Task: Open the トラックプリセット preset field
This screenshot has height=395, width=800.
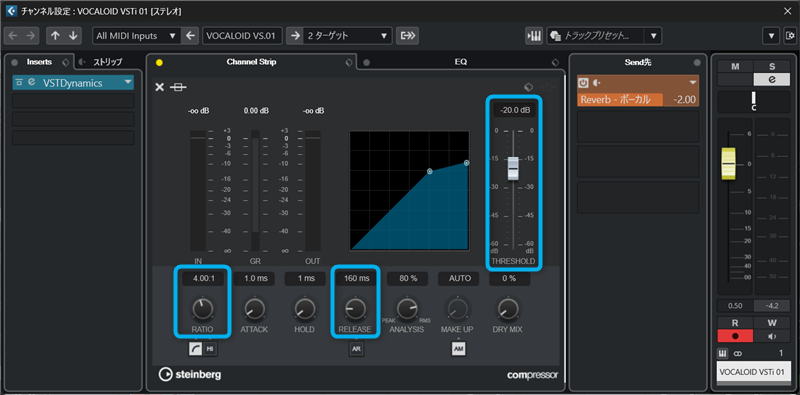Action: point(595,36)
